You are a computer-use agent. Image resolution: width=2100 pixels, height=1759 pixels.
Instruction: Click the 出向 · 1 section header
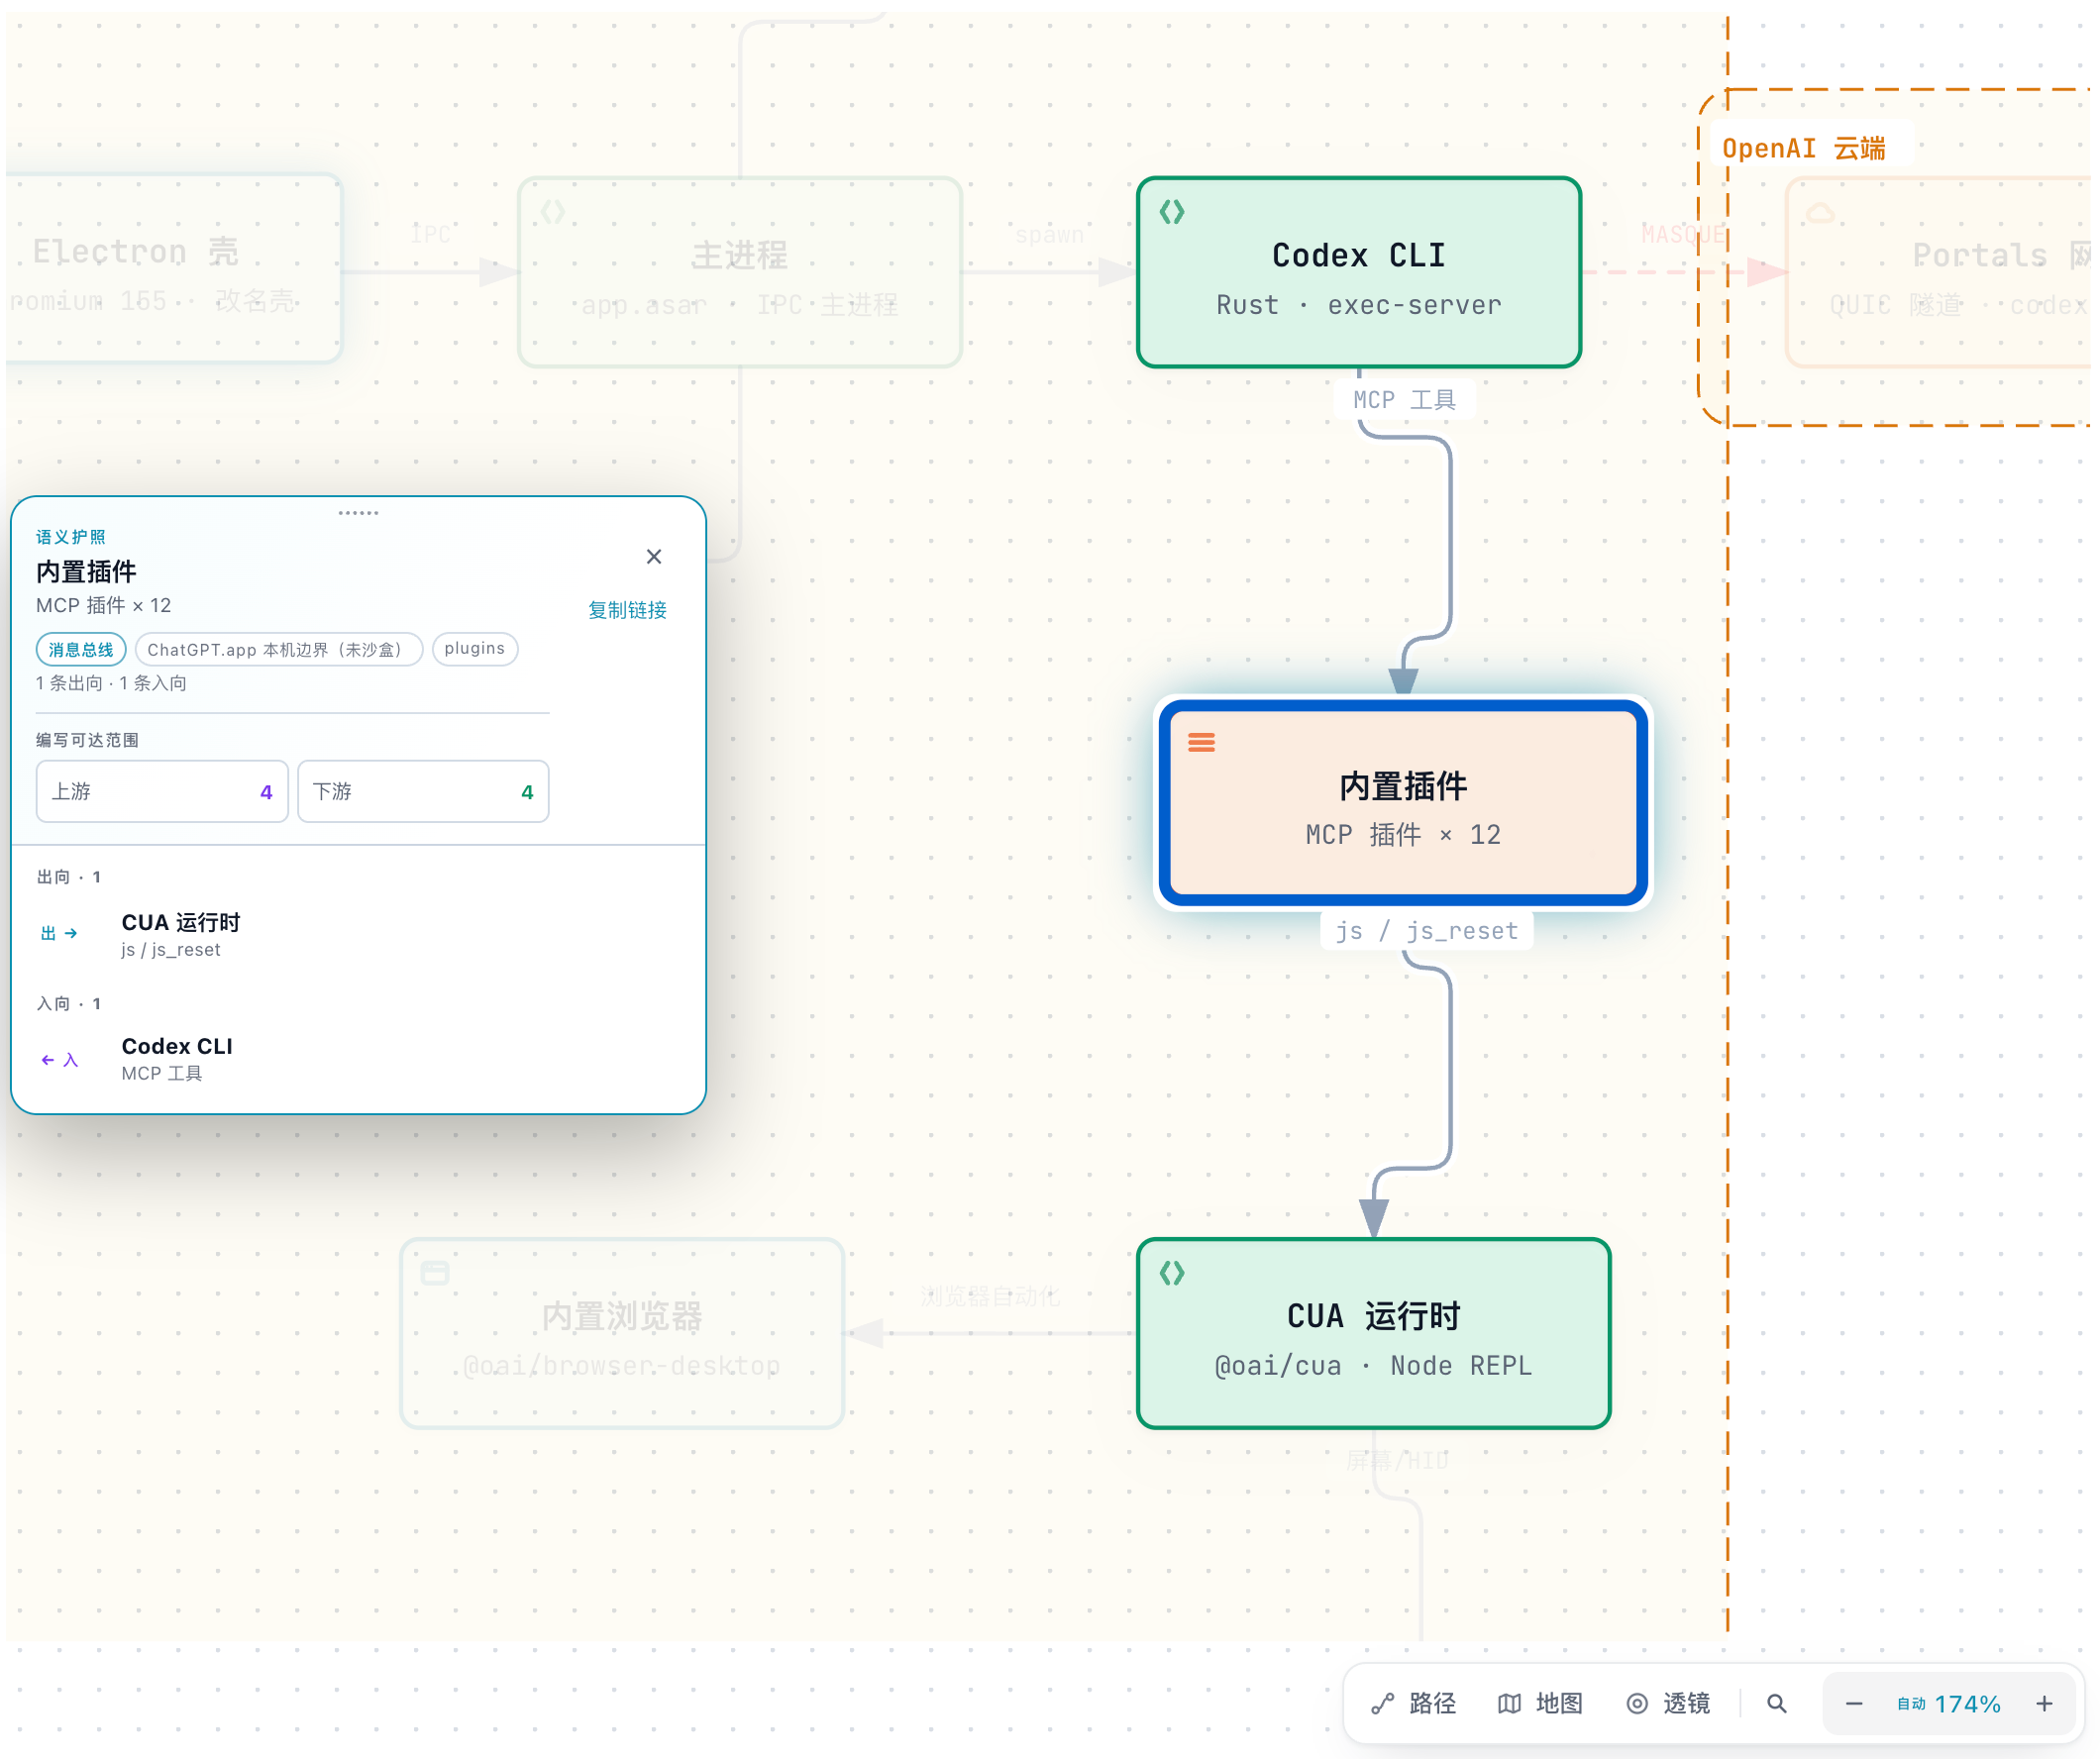69,877
